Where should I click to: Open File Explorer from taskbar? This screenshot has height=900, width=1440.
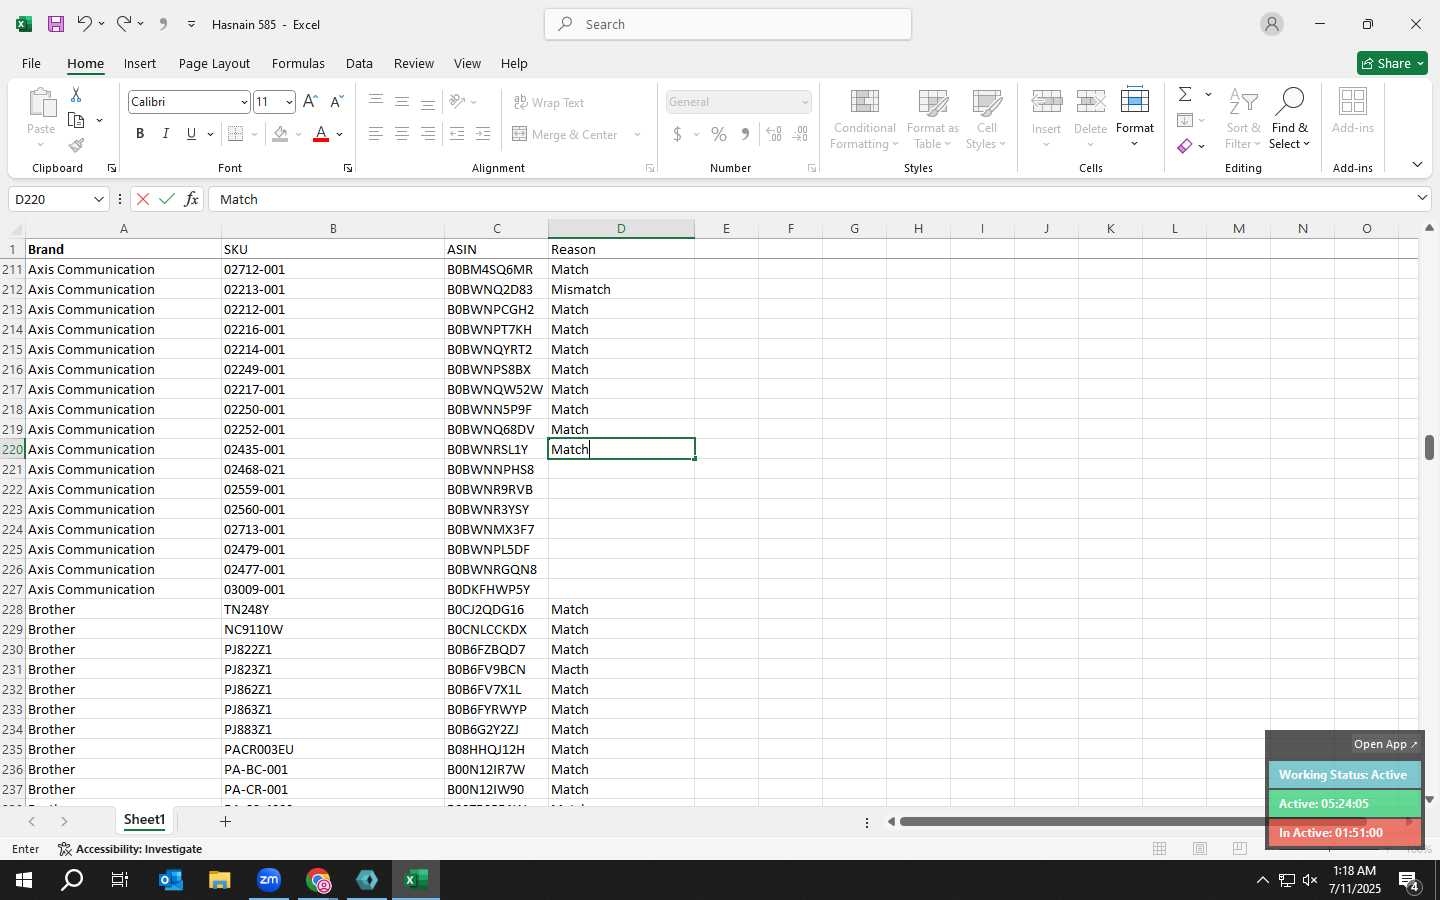[x=220, y=881]
